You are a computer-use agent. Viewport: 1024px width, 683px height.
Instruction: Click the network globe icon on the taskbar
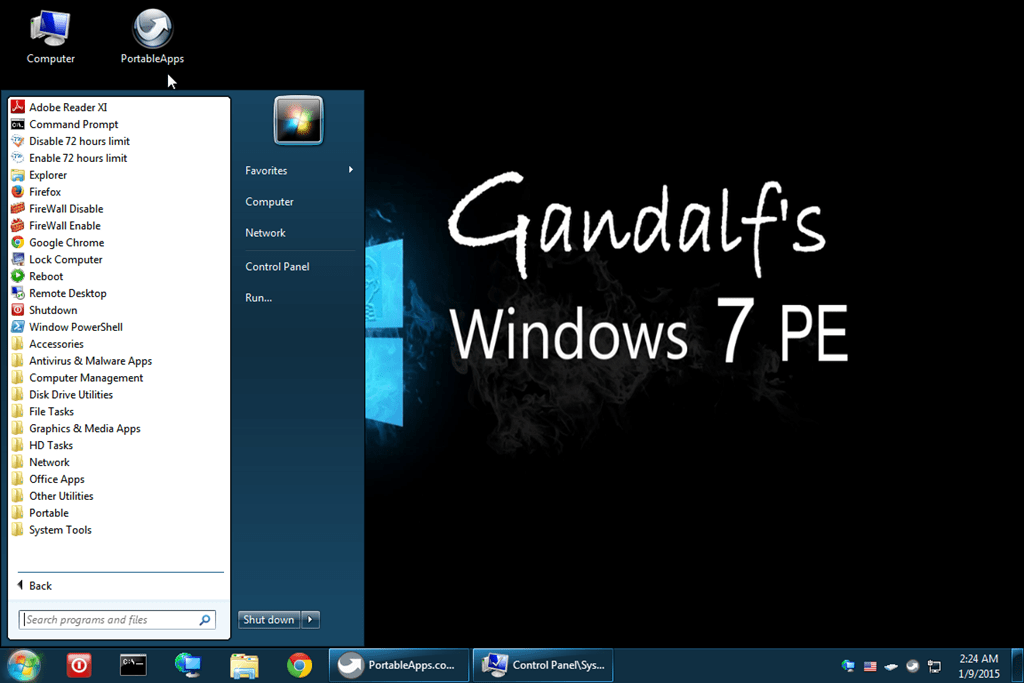point(188,665)
